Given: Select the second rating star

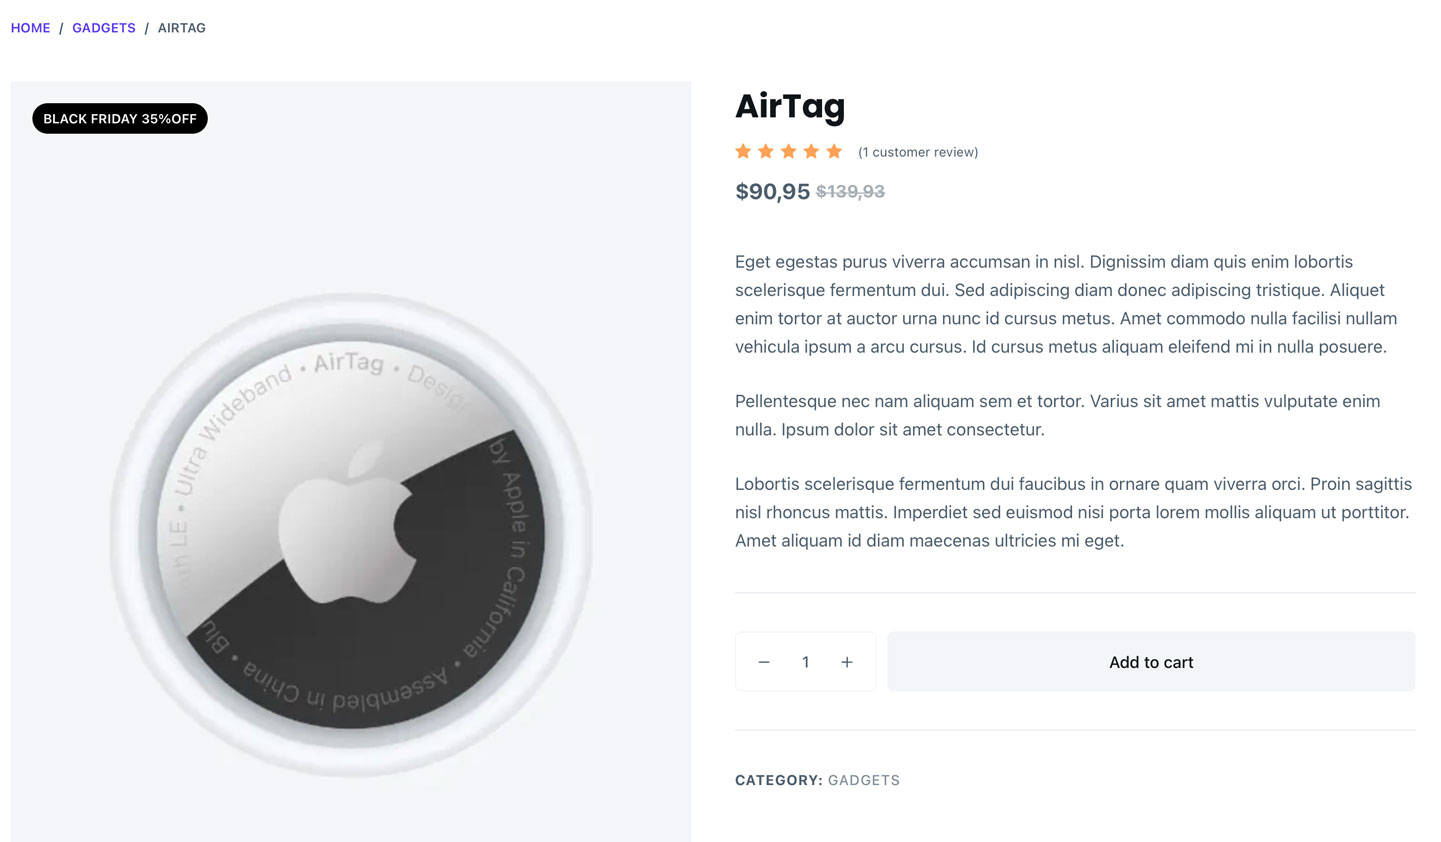Looking at the screenshot, I should tap(766, 152).
